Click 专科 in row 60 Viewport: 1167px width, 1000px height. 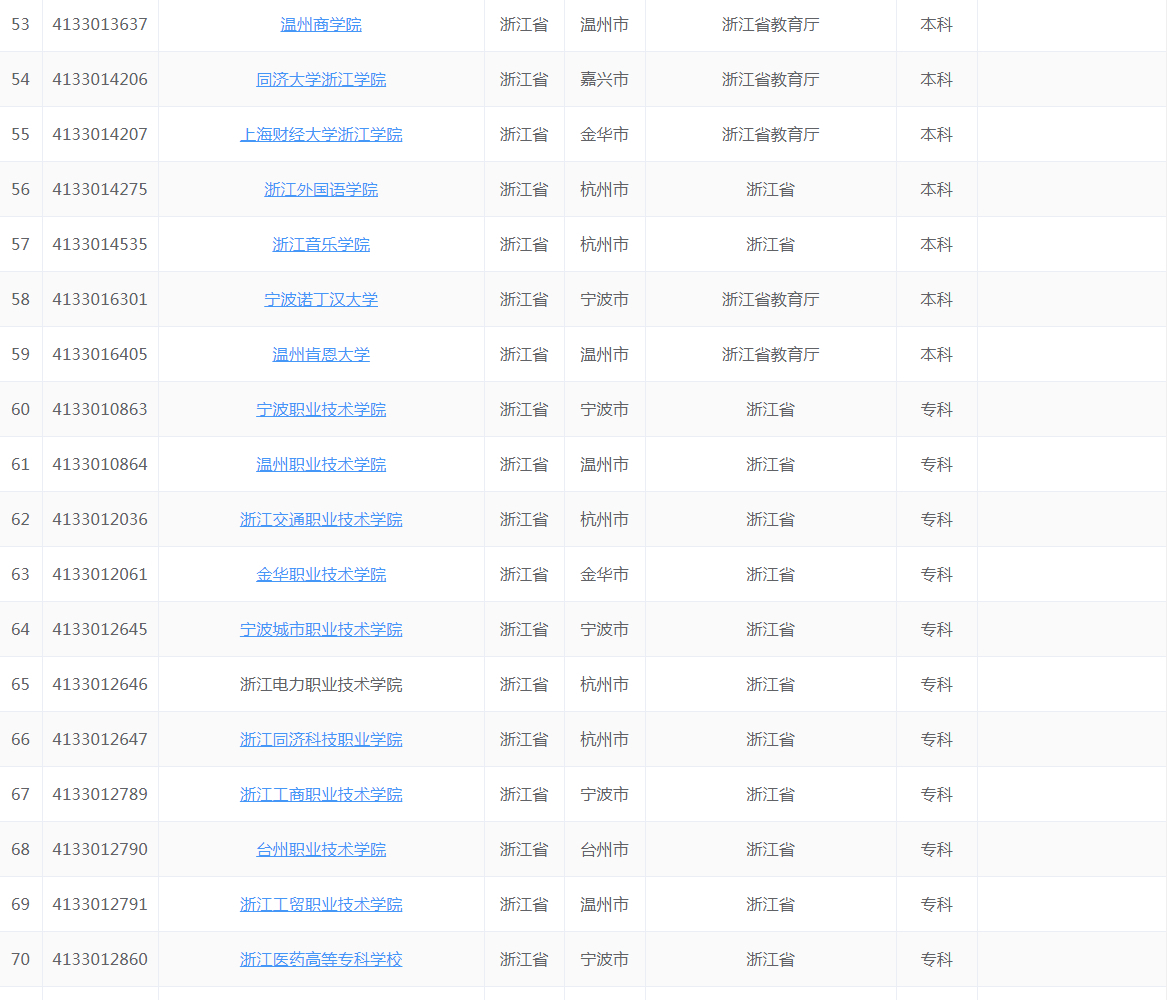[x=936, y=410]
